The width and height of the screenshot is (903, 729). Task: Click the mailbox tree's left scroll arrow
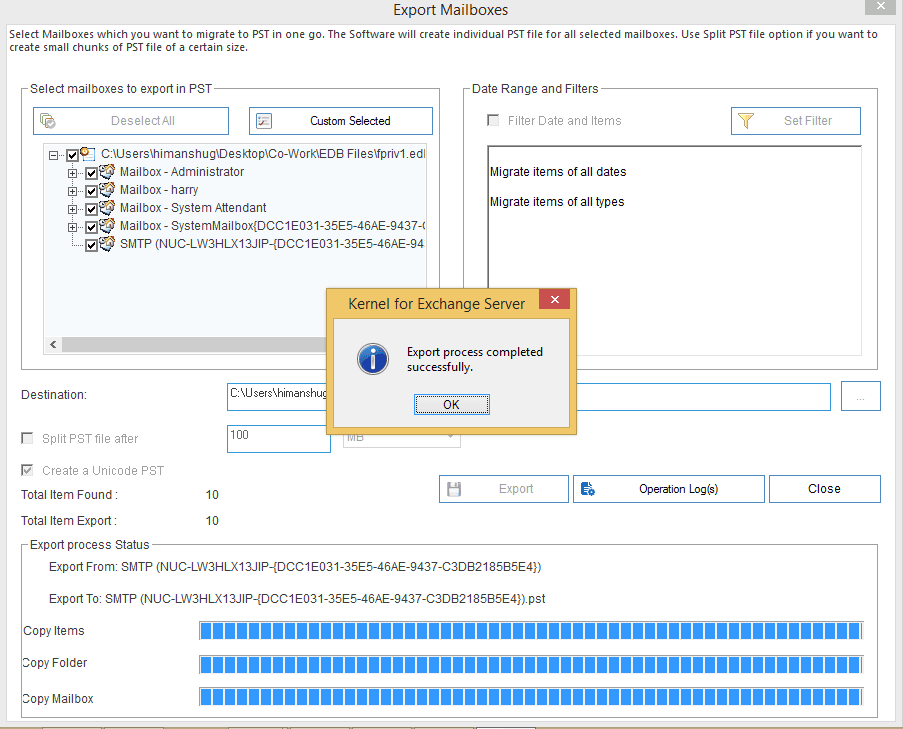(x=53, y=344)
